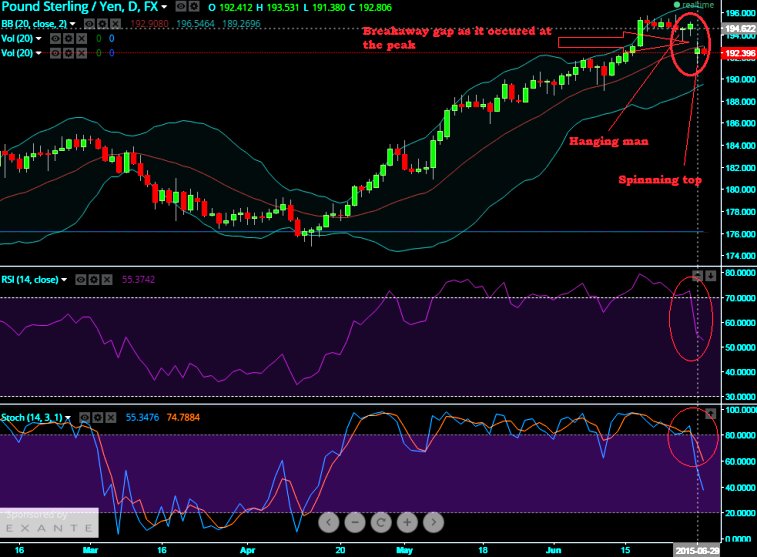Click Stoch orange value 74.7884
Screen dimensions: 757x557
click(183, 418)
